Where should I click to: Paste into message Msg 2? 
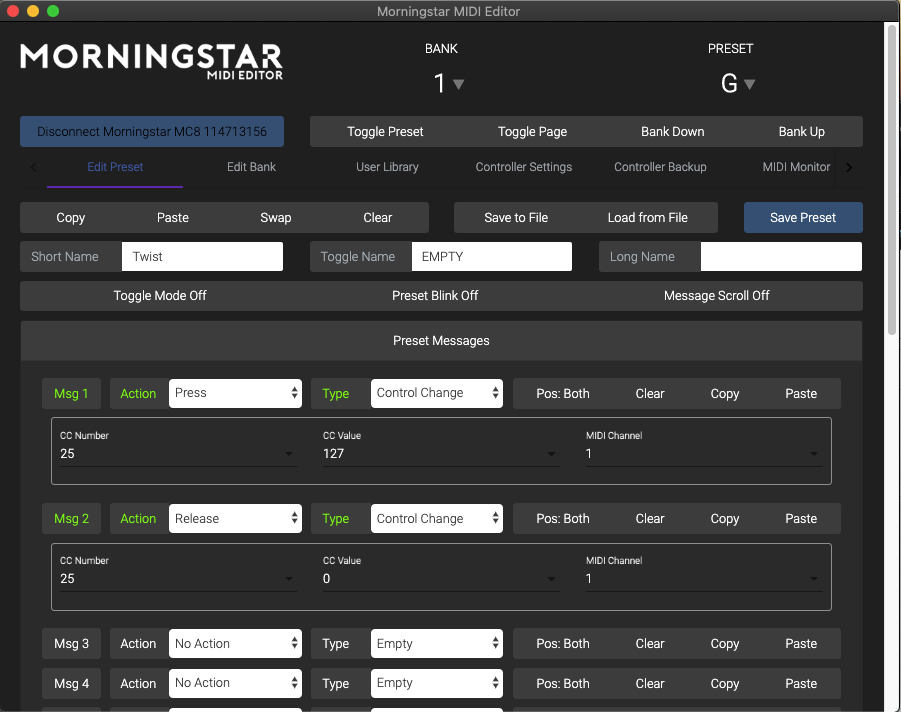pyautogui.click(x=801, y=519)
